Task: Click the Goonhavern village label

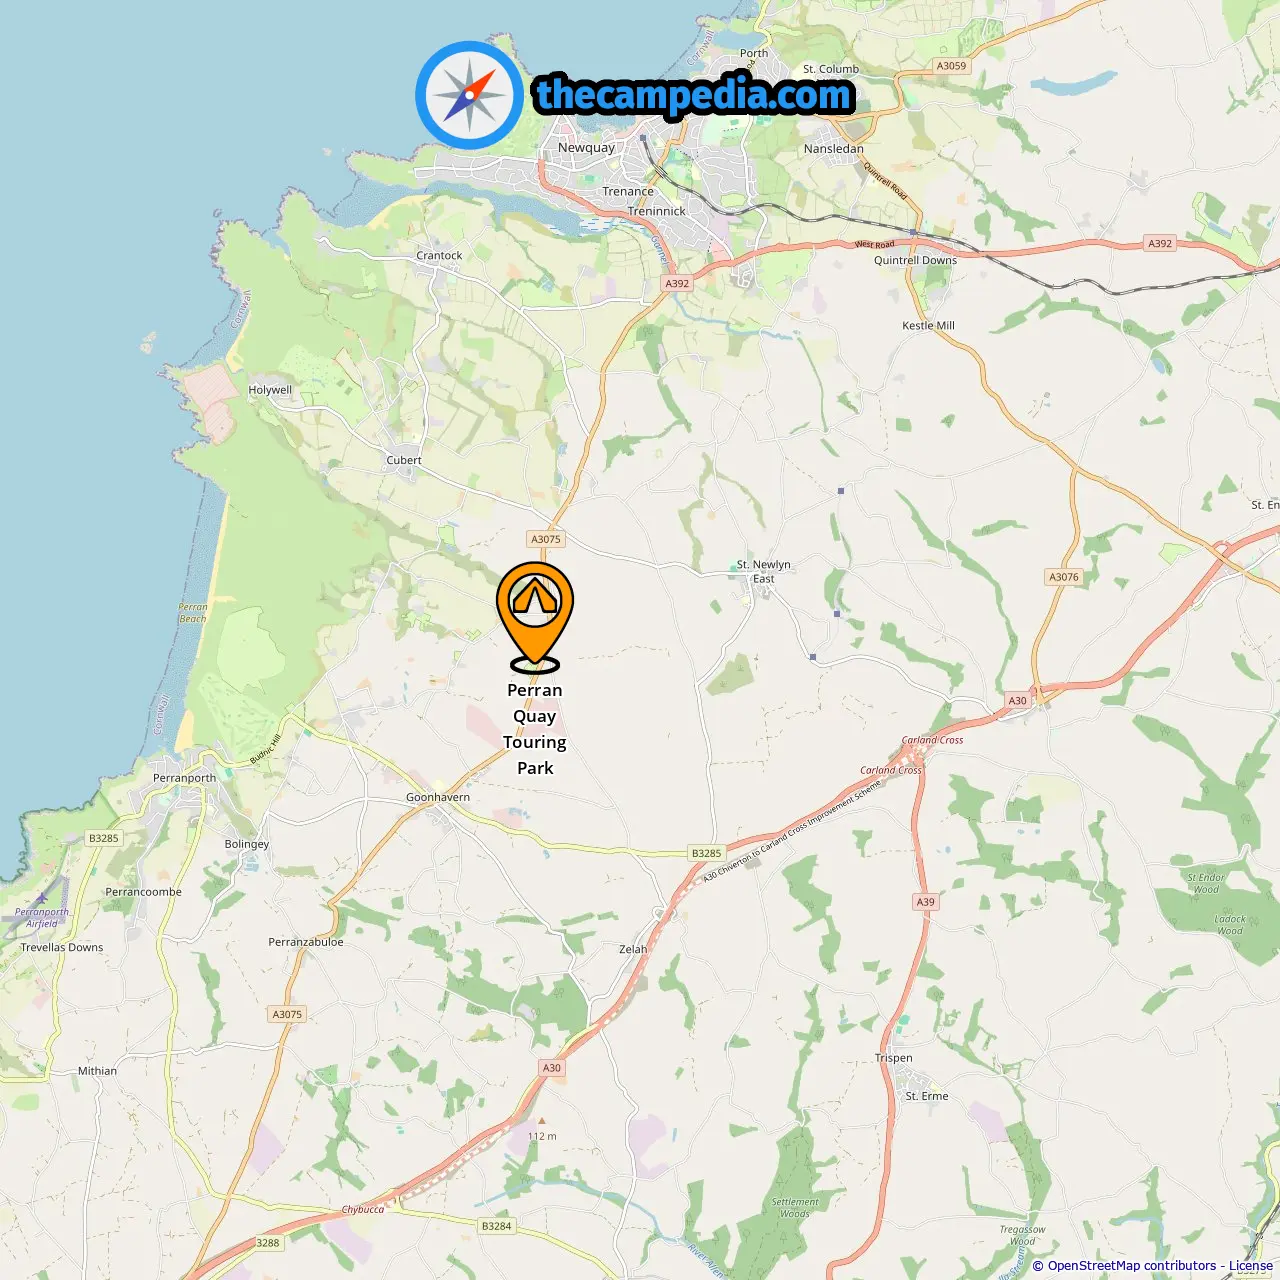Action: (438, 797)
